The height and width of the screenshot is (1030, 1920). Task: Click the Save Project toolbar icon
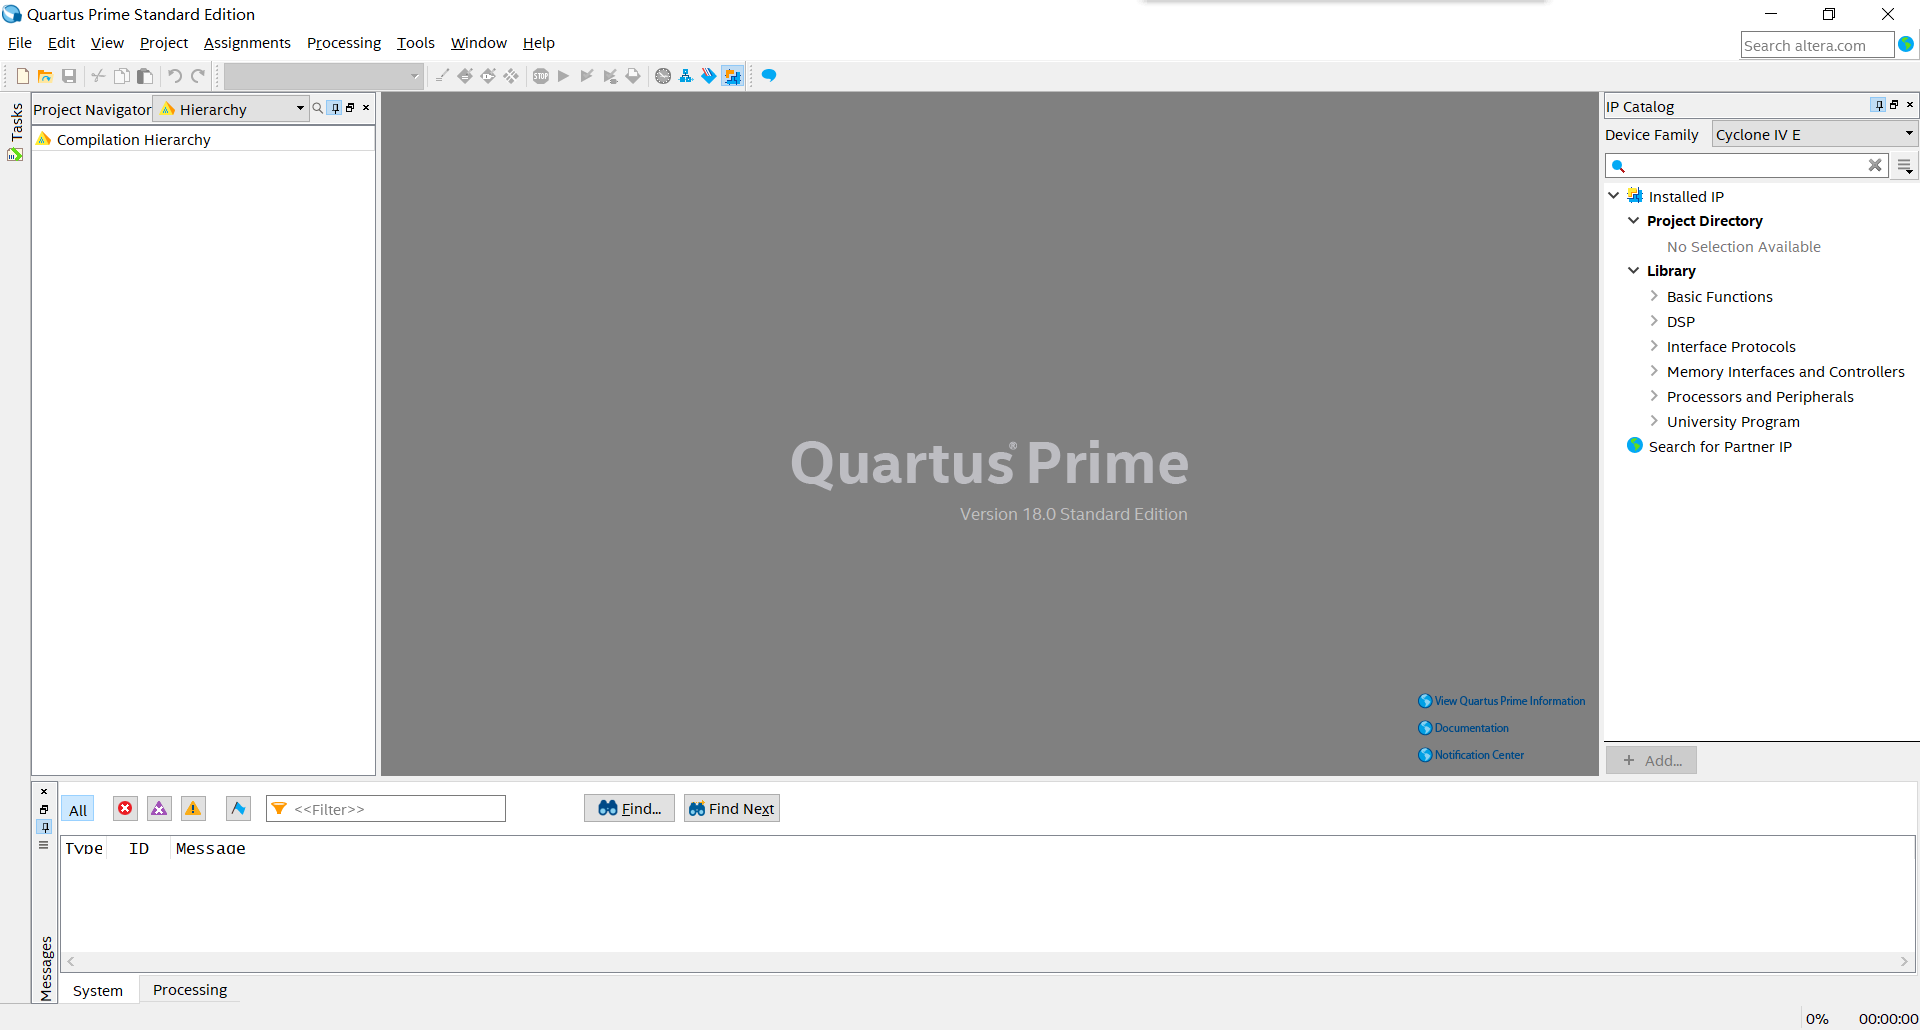click(x=69, y=75)
